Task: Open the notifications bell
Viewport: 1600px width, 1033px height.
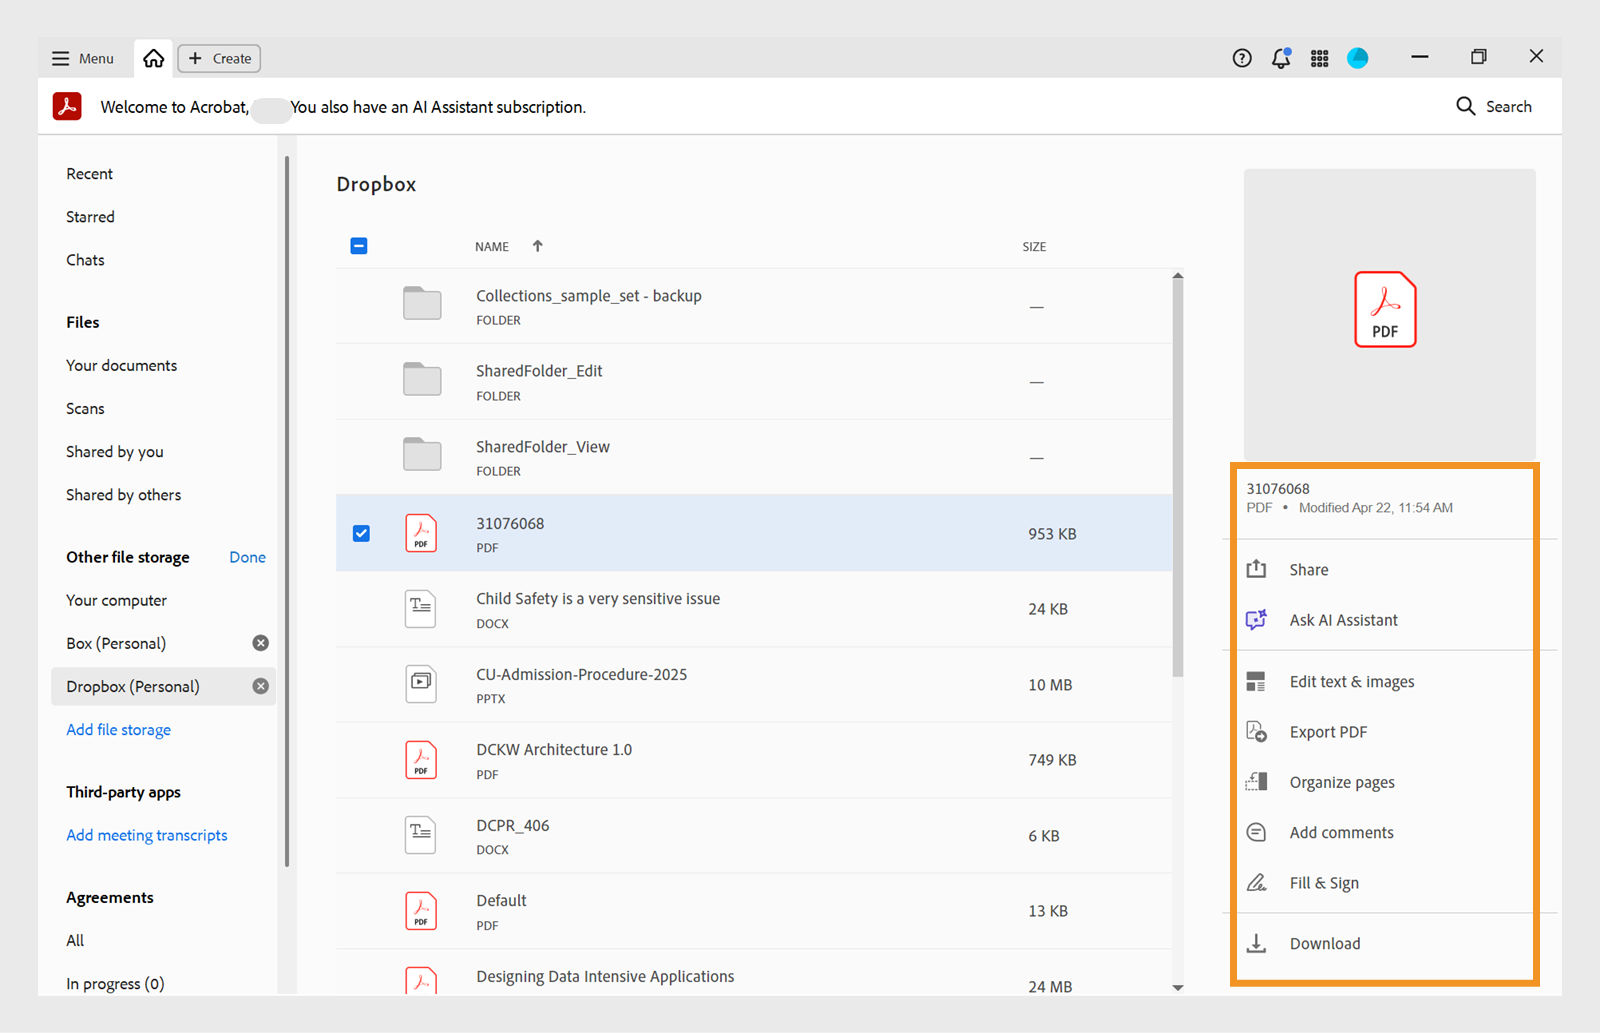Action: [x=1281, y=58]
